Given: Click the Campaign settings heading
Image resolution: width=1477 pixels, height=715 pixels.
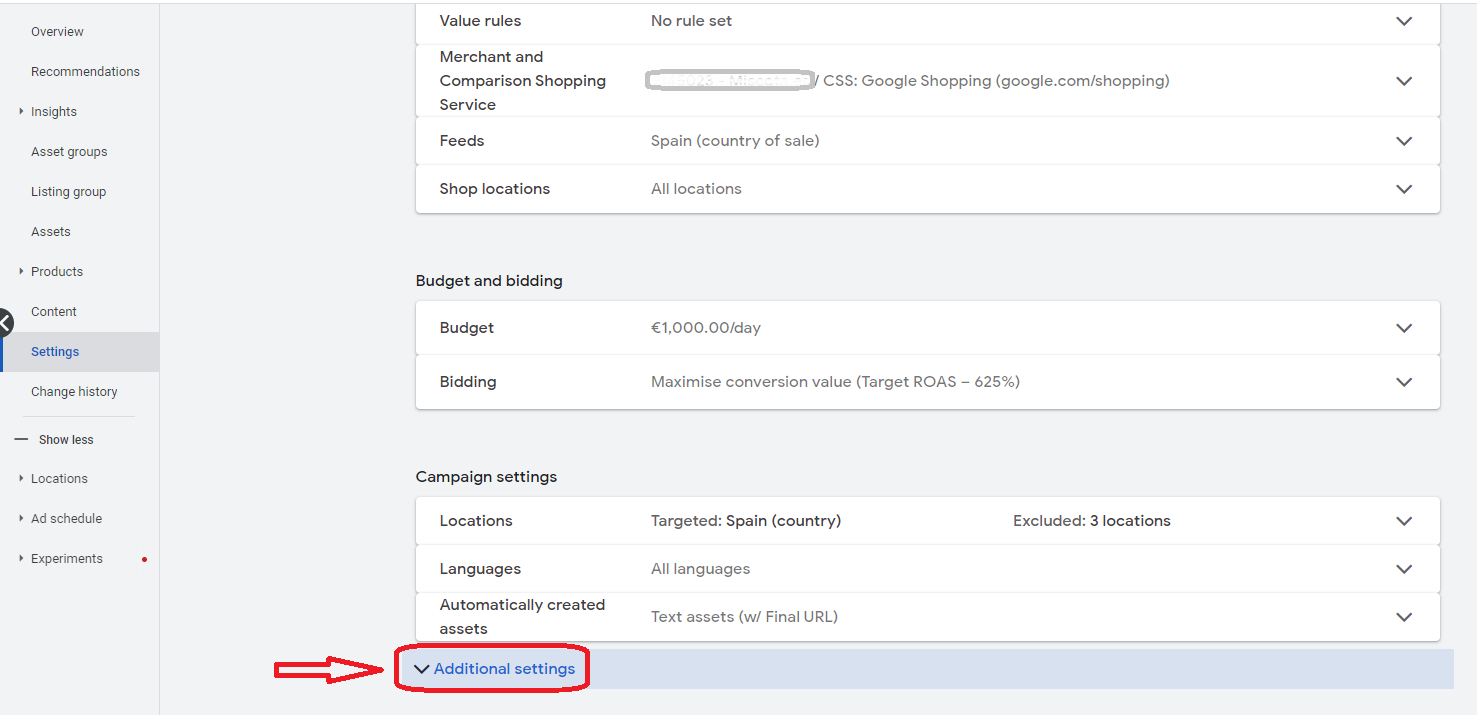Looking at the screenshot, I should point(486,477).
